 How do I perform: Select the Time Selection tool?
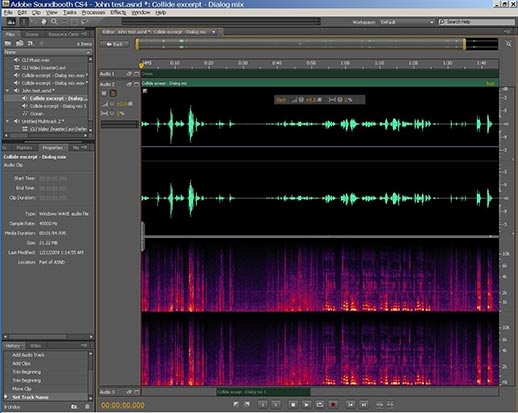coord(24,22)
